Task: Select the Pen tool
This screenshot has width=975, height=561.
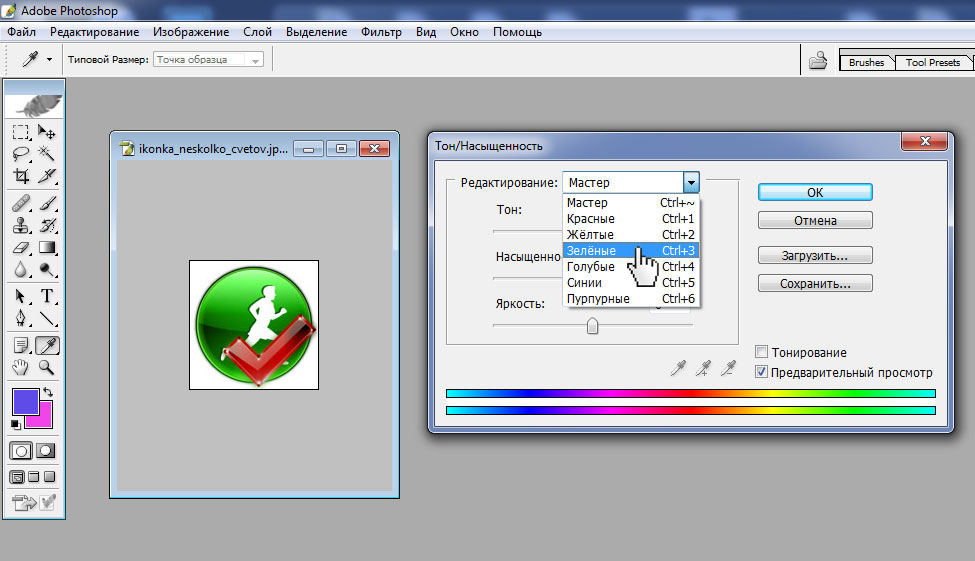Action: click(21, 318)
